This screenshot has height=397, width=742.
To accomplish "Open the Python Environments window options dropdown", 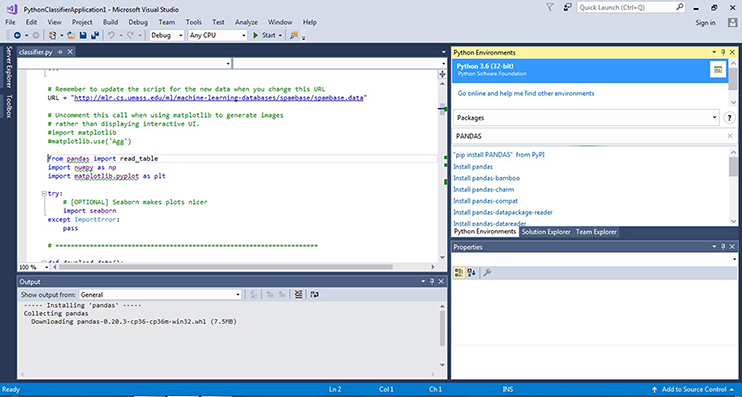I will click(x=715, y=53).
